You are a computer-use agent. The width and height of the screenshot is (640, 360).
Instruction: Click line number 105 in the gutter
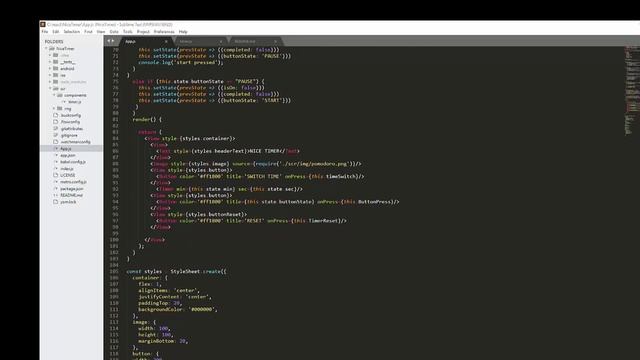click(x=114, y=271)
